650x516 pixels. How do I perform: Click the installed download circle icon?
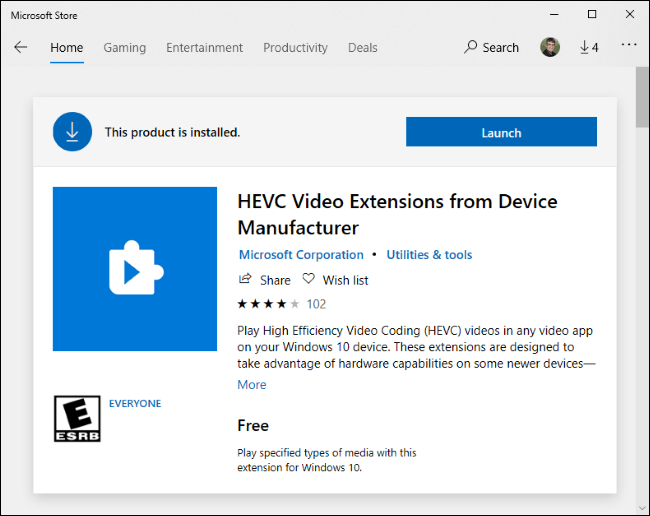[x=73, y=132]
